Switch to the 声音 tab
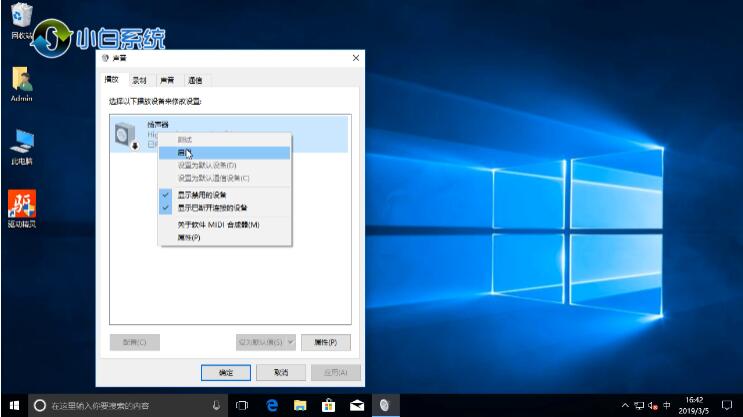Viewport: 743px width, 417px height. click(167, 81)
